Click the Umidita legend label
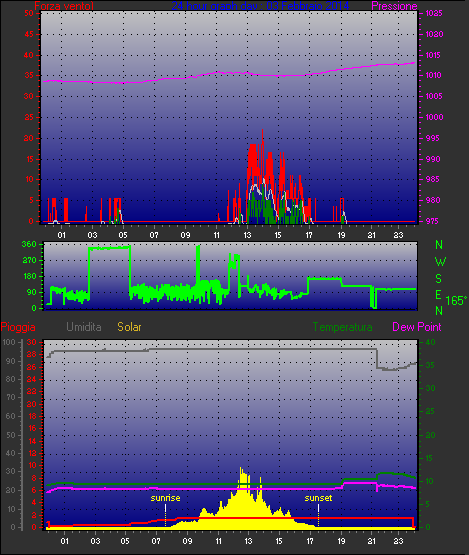 pyautogui.click(x=84, y=327)
